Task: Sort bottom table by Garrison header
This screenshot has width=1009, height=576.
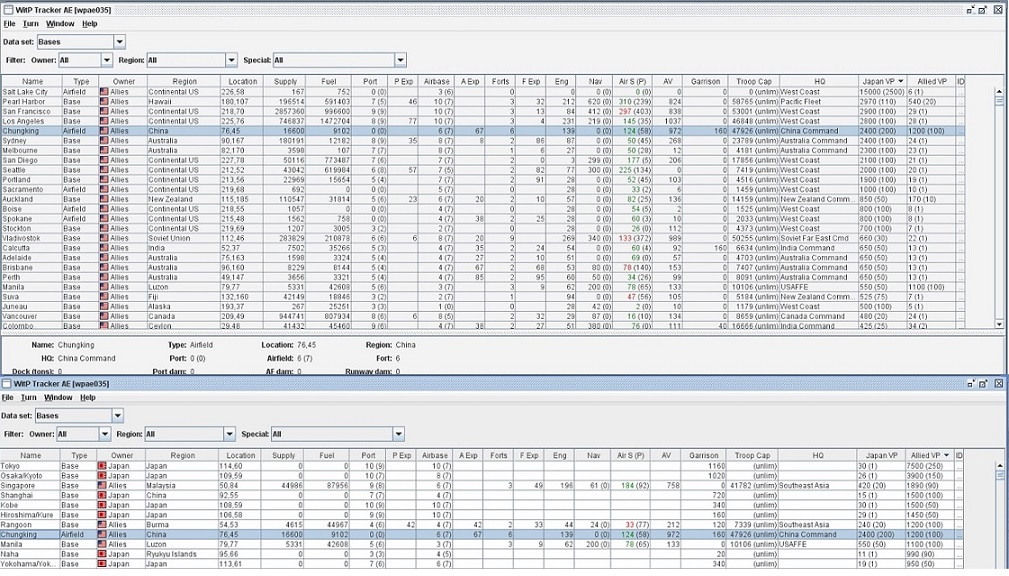Action: coord(703,456)
